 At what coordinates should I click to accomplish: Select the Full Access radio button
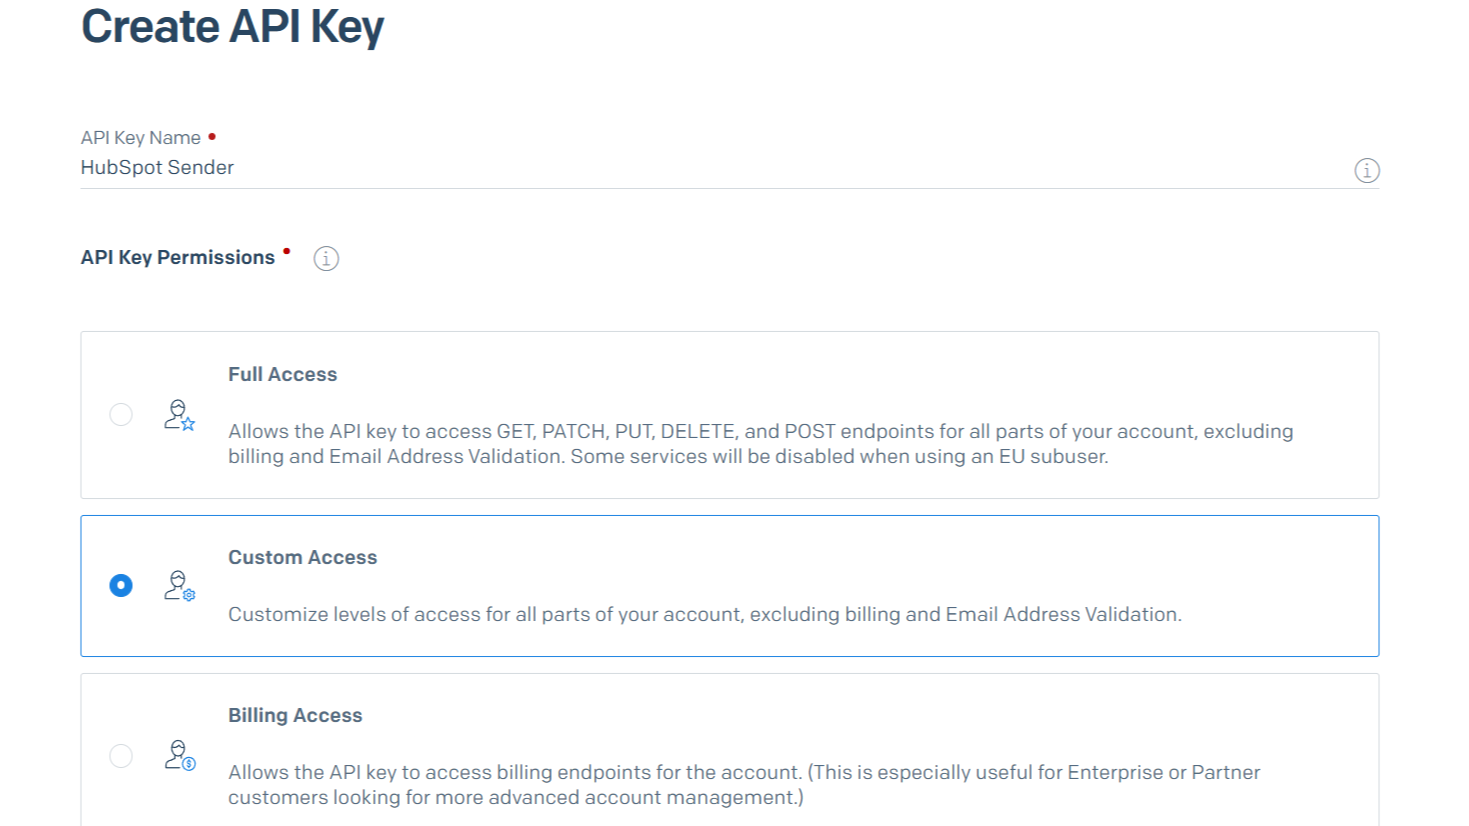click(x=121, y=414)
